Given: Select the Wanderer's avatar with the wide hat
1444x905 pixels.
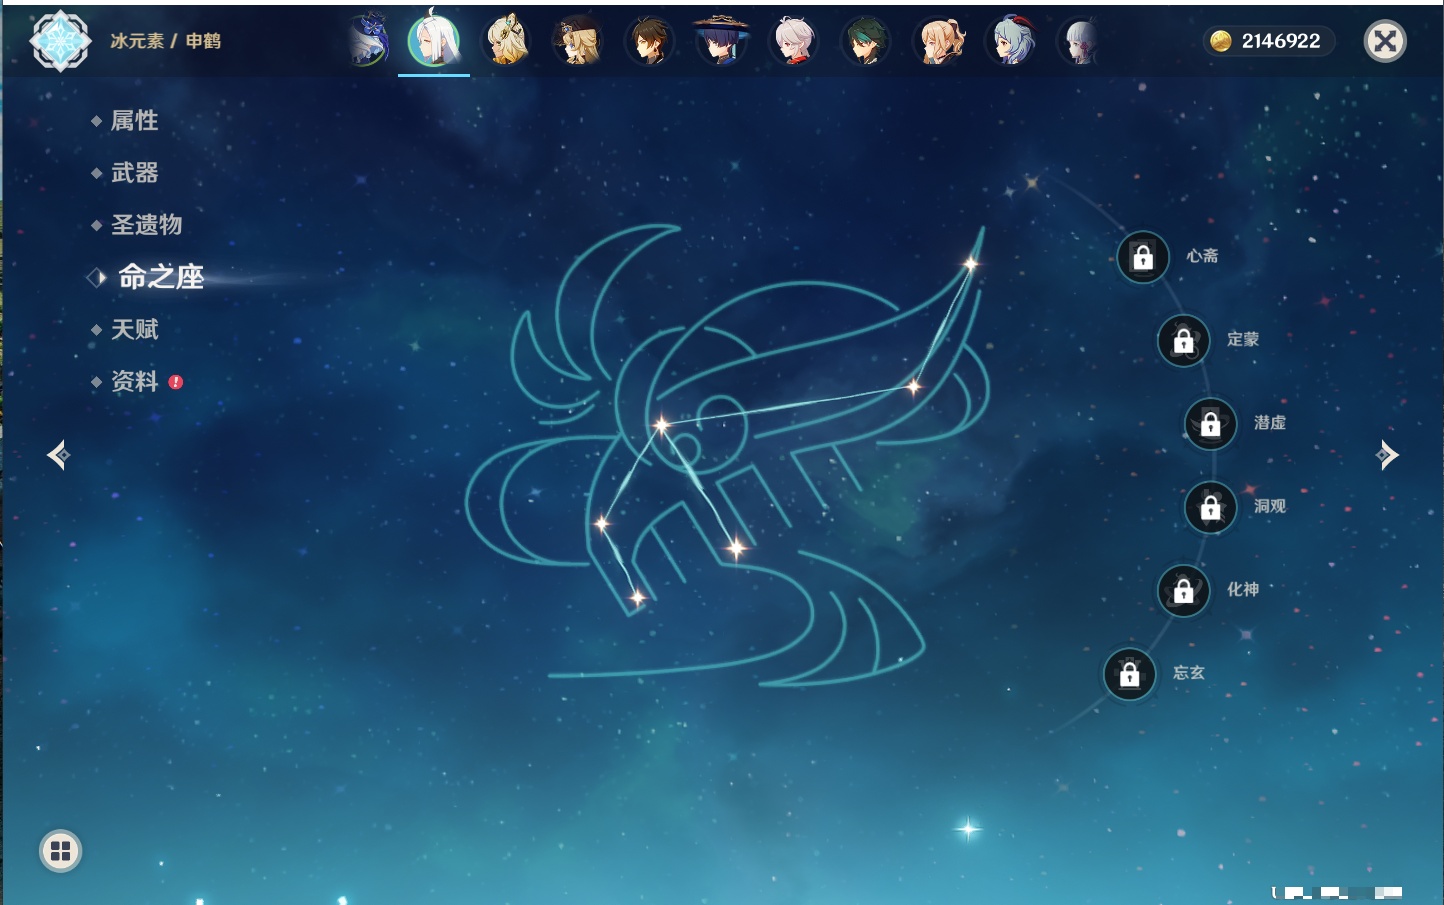Looking at the screenshot, I should [x=721, y=41].
